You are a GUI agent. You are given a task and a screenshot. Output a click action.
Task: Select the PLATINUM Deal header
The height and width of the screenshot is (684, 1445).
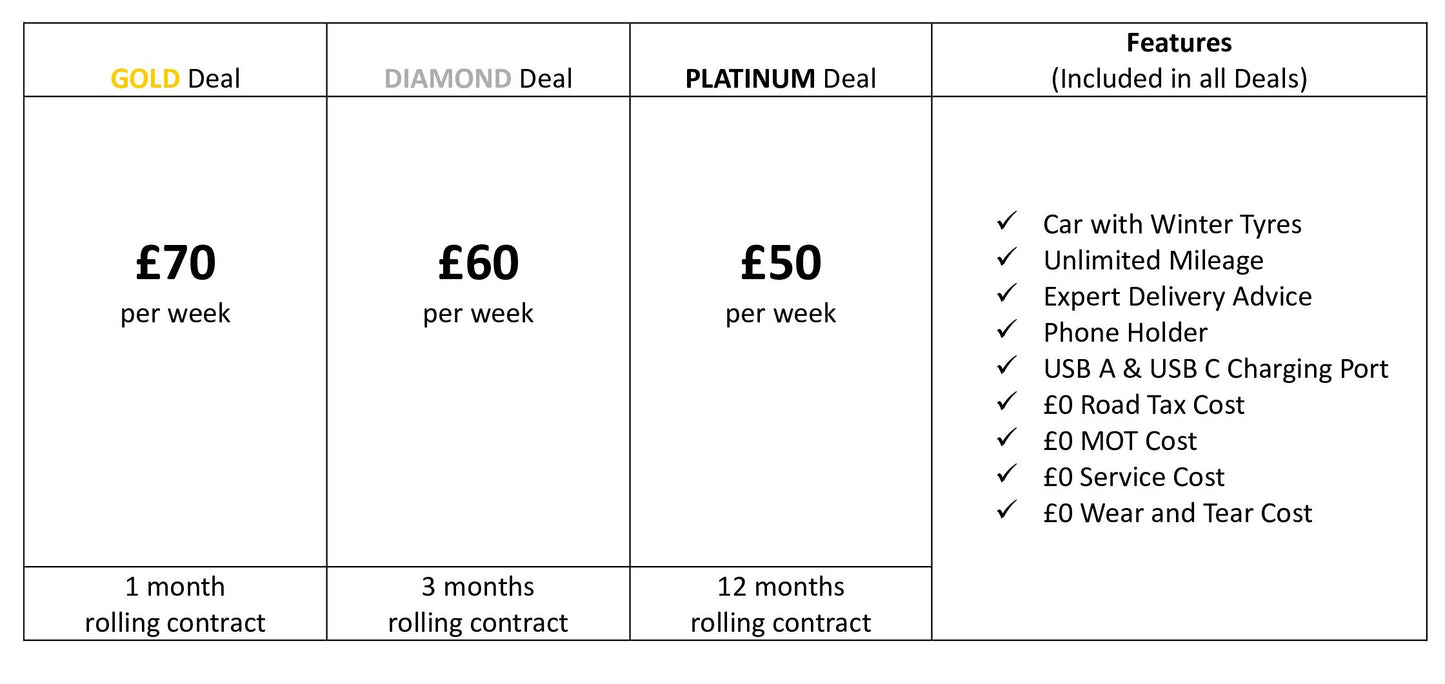[x=781, y=78]
